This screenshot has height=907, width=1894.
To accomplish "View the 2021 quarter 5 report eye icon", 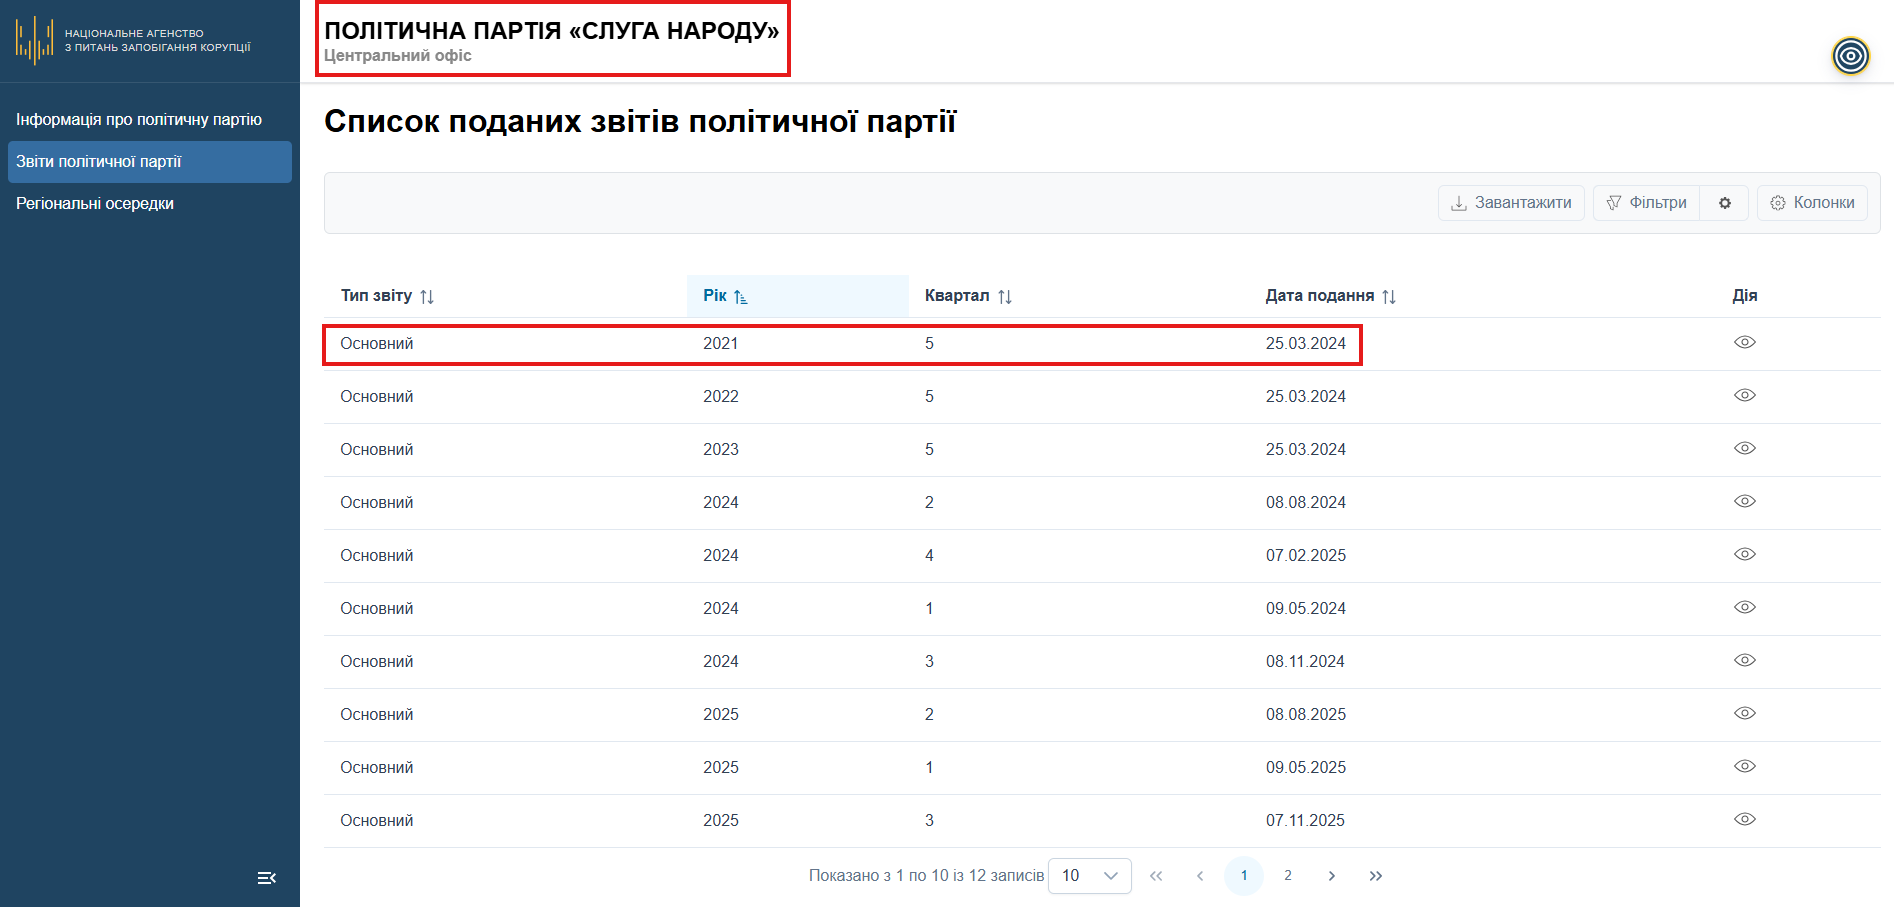I will coord(1744,342).
